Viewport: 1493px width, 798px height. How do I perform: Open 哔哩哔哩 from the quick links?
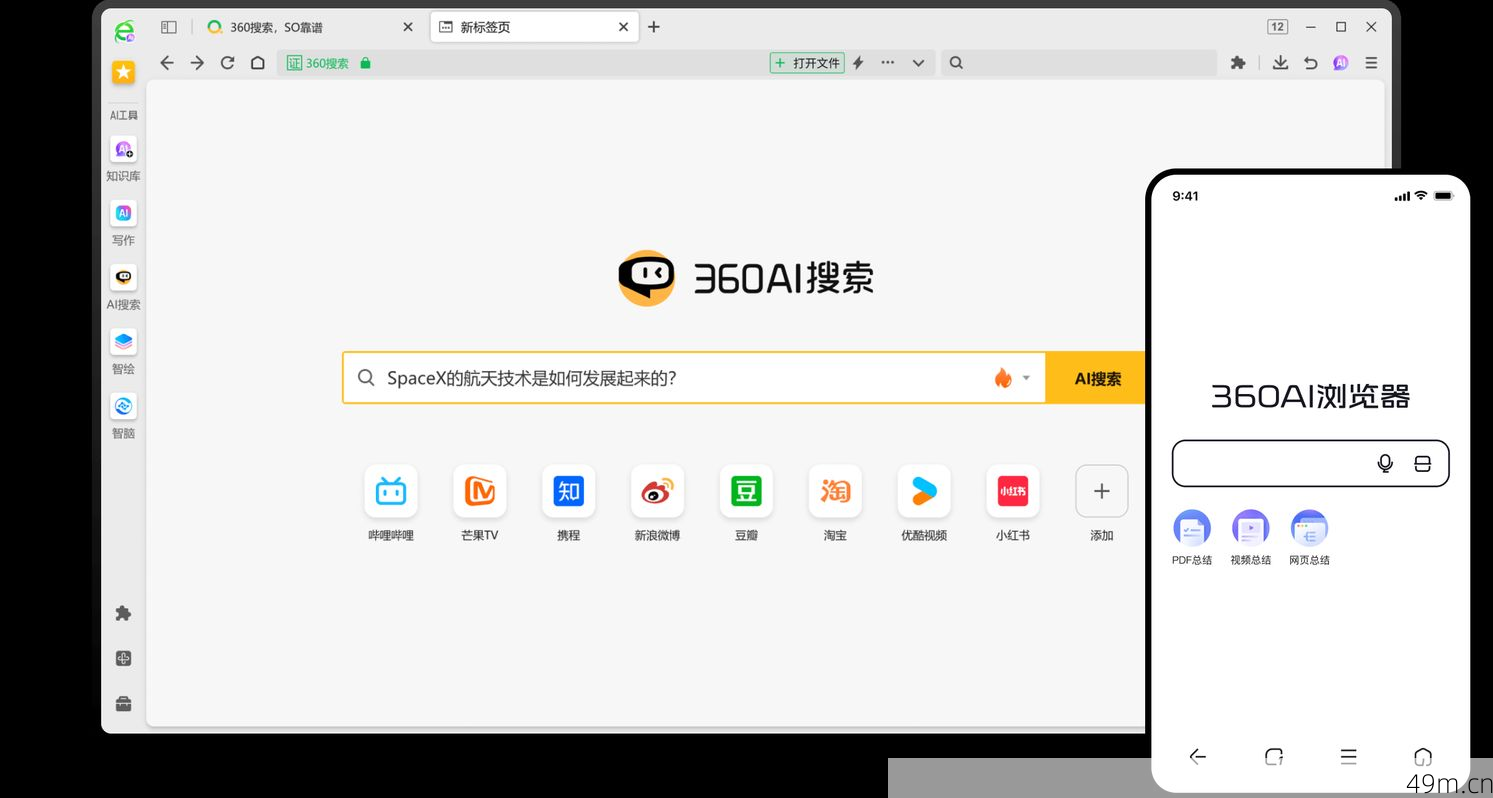390,491
